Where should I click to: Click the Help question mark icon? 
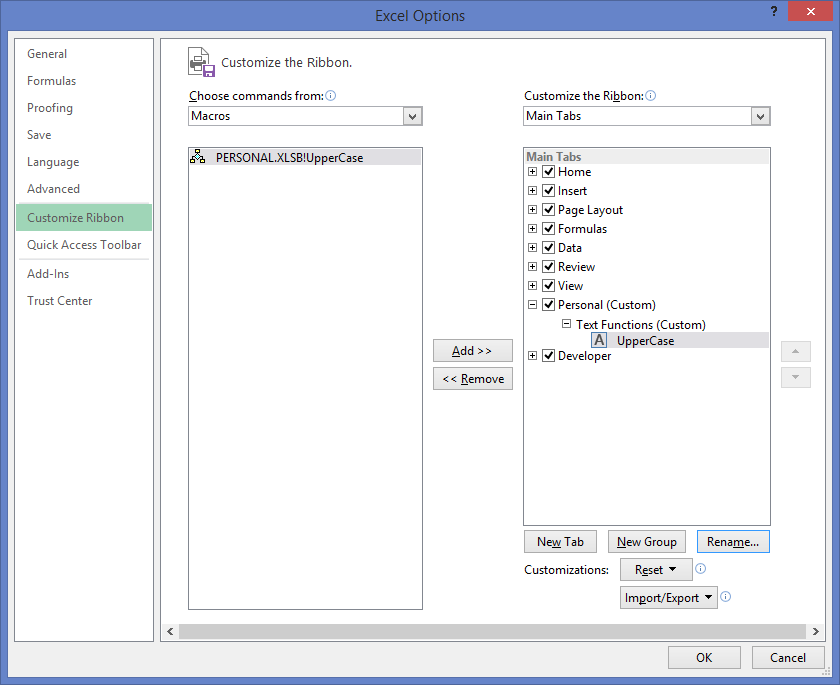point(774,11)
